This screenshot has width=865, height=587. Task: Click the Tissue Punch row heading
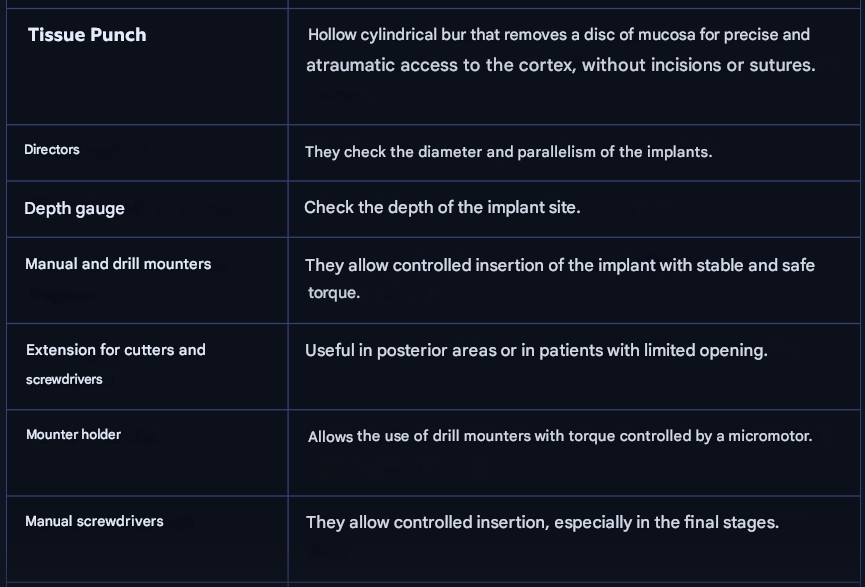(87, 35)
